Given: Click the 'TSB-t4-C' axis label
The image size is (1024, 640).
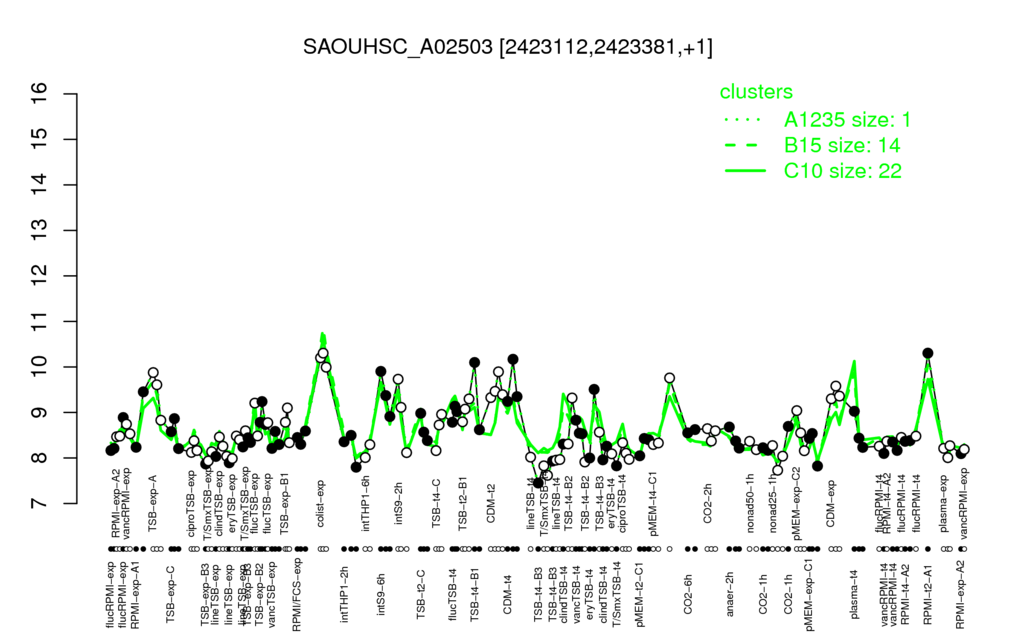Looking at the screenshot, I should [x=436, y=502].
